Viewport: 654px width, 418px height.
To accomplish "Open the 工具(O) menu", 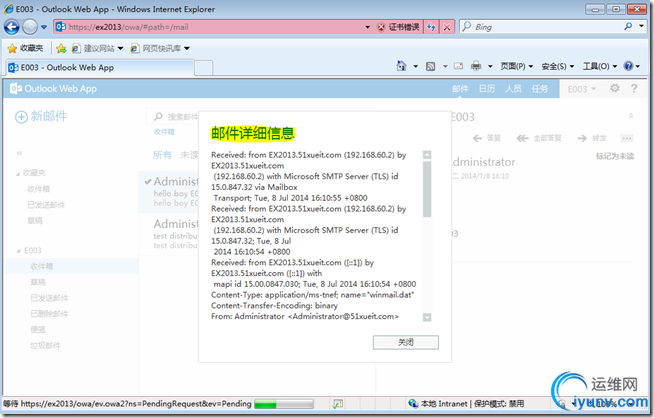I will coord(600,66).
